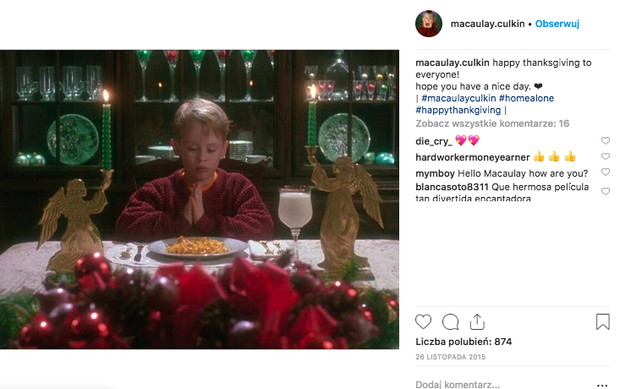The width and height of the screenshot is (620, 389).
Task: Open the macaulay.culkin profile avatar
Action: (x=429, y=24)
